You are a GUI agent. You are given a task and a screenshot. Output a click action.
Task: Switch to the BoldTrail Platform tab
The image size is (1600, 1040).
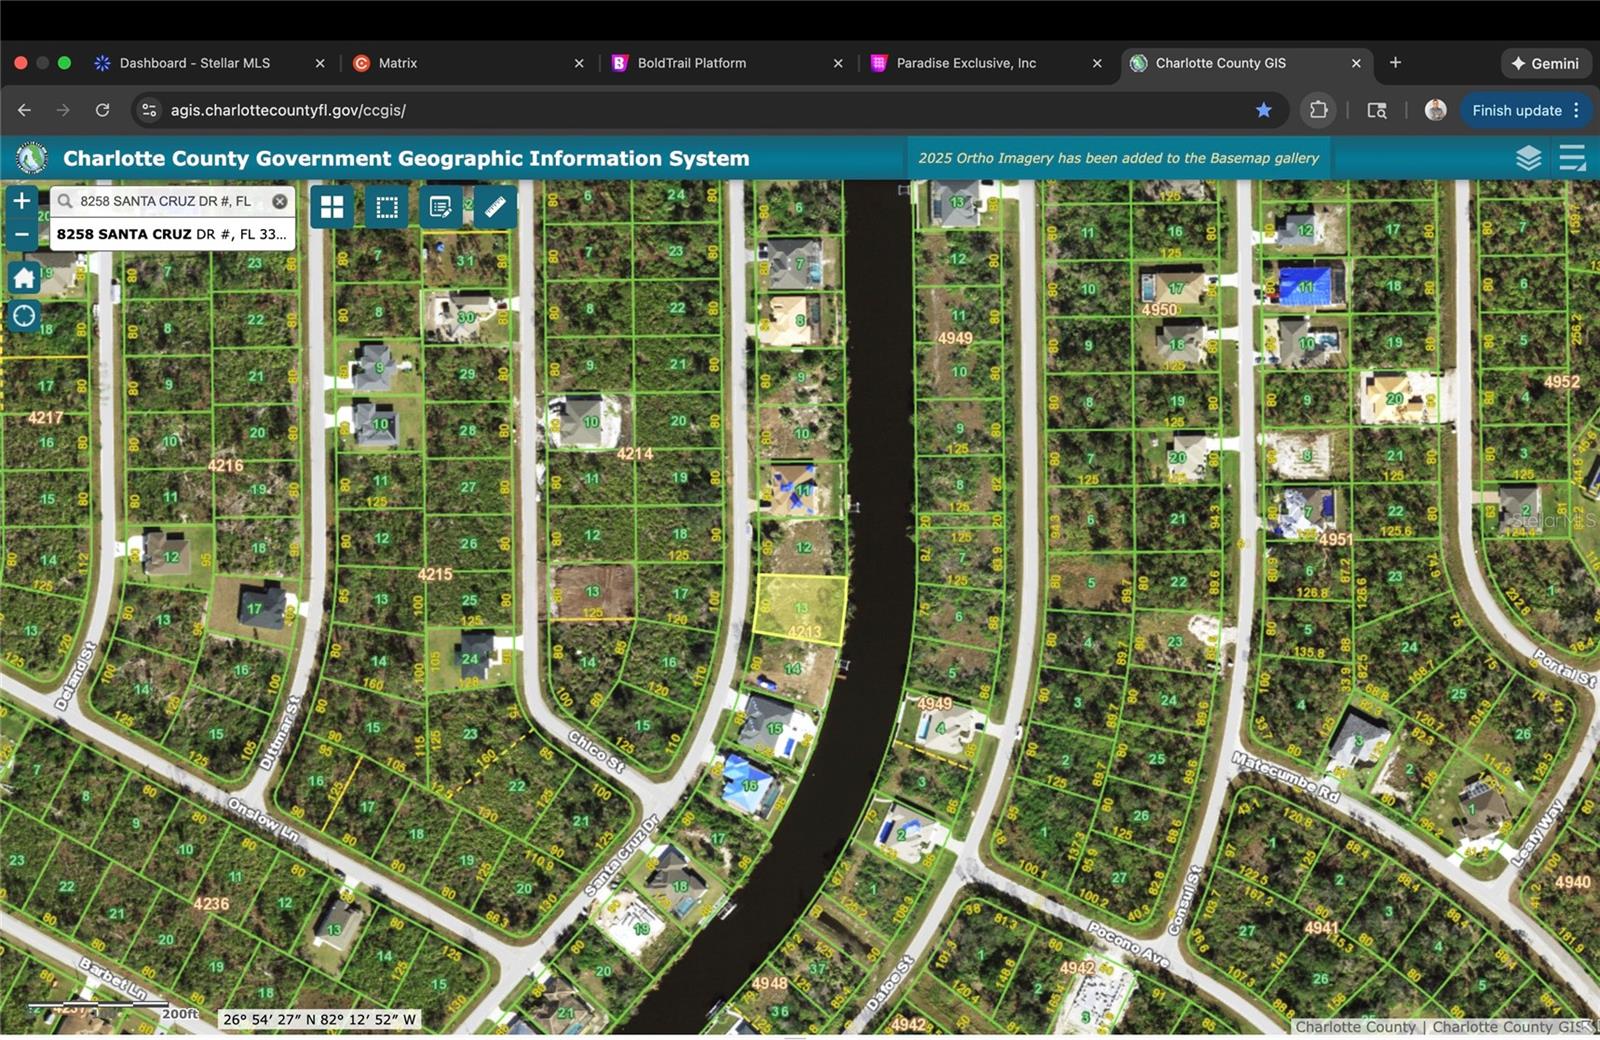[x=692, y=62]
